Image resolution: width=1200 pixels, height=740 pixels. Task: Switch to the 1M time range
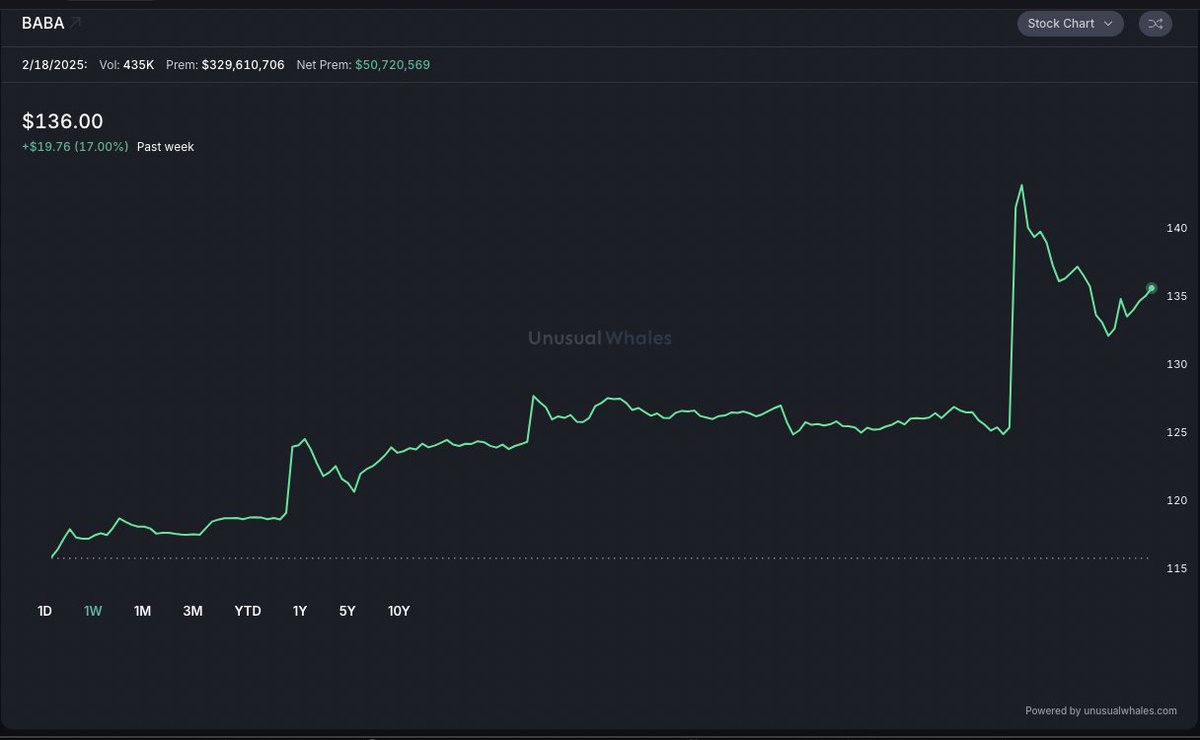pyautogui.click(x=142, y=610)
